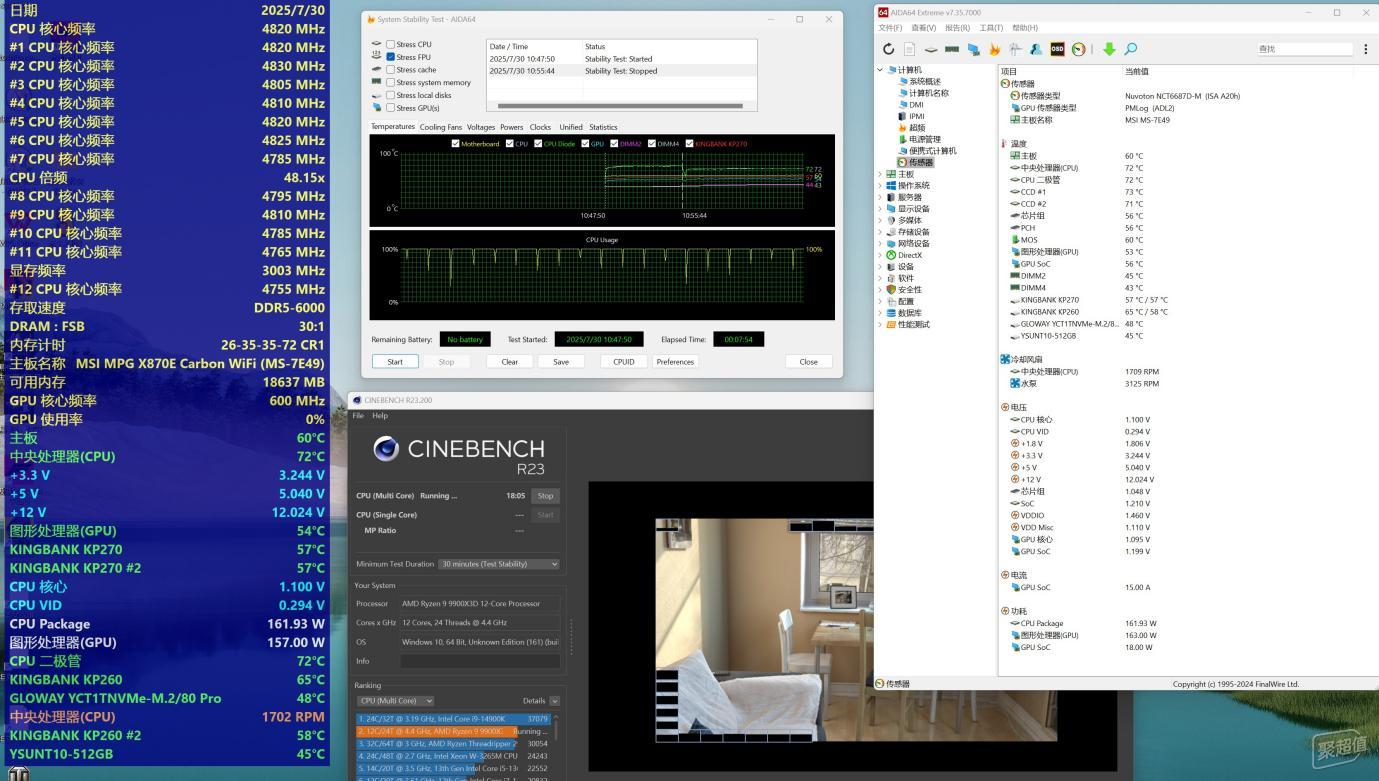Expand the 性能测试 tree node
This screenshot has width=1379, height=781.
point(880,324)
